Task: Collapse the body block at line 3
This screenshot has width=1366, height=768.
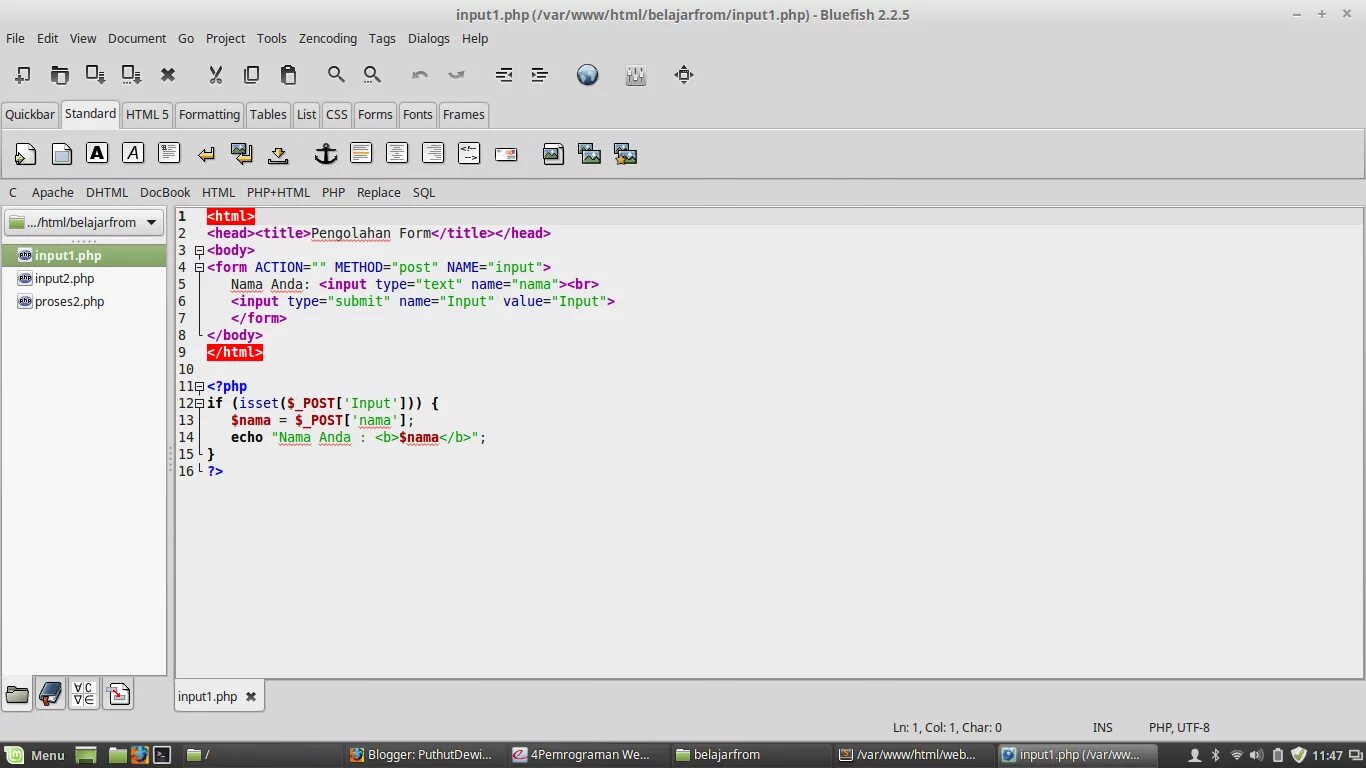Action: pos(199,251)
